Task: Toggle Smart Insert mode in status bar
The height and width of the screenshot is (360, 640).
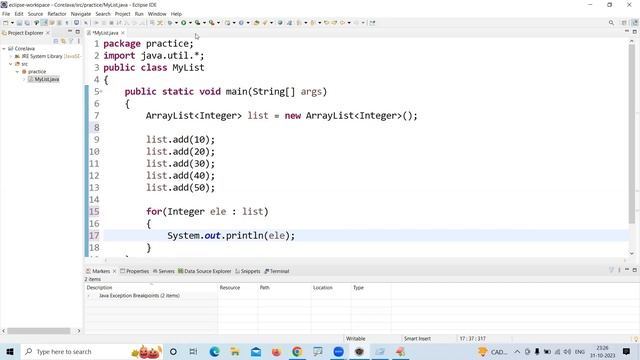Action: 417,339
